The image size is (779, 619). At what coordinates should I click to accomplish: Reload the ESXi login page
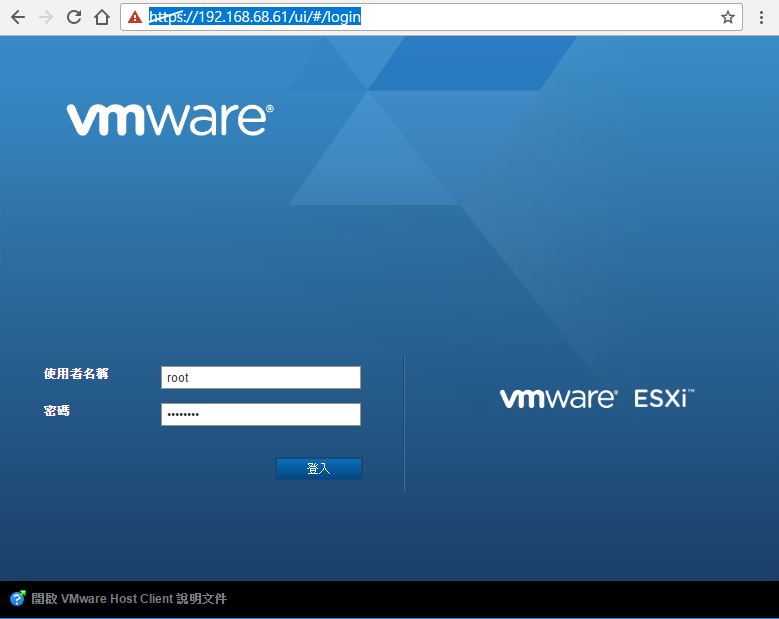pos(74,17)
